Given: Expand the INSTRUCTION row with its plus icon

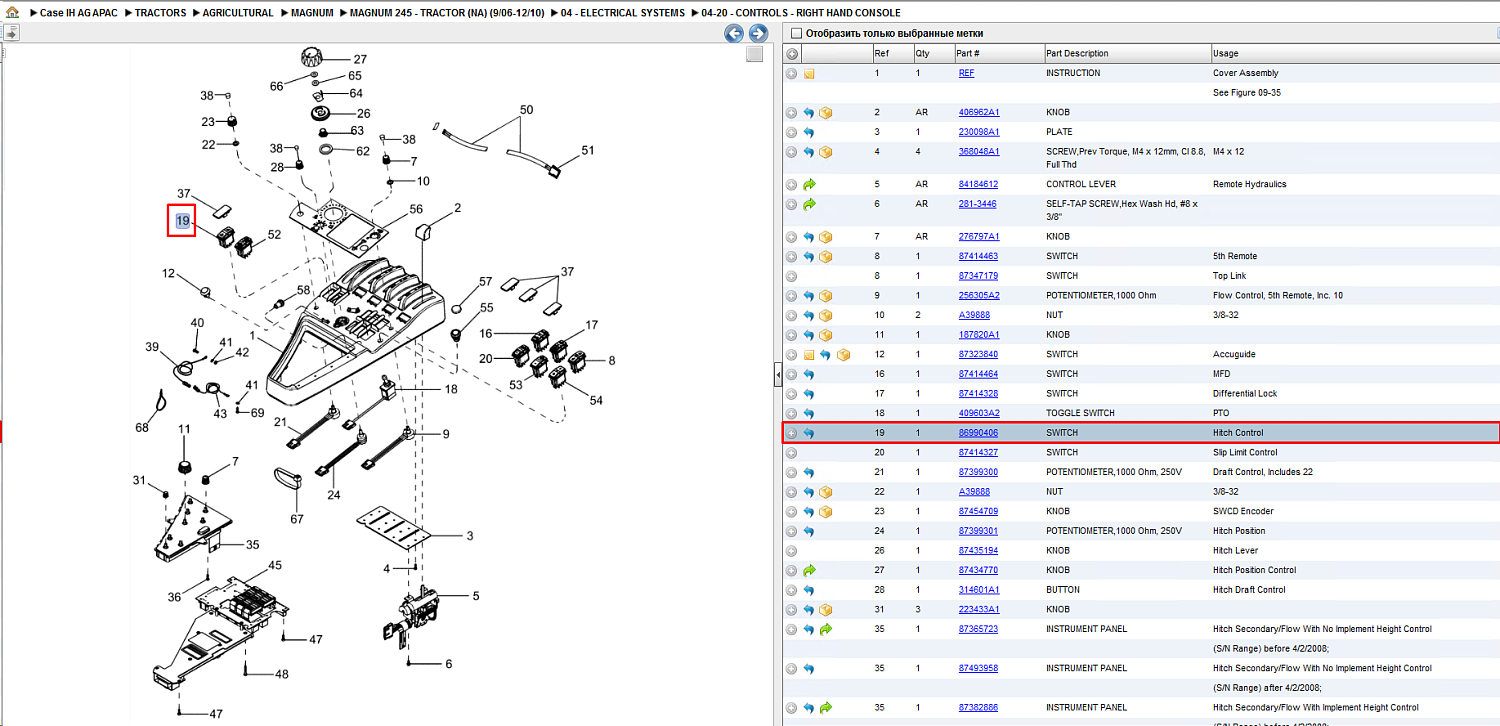Looking at the screenshot, I should (792, 73).
